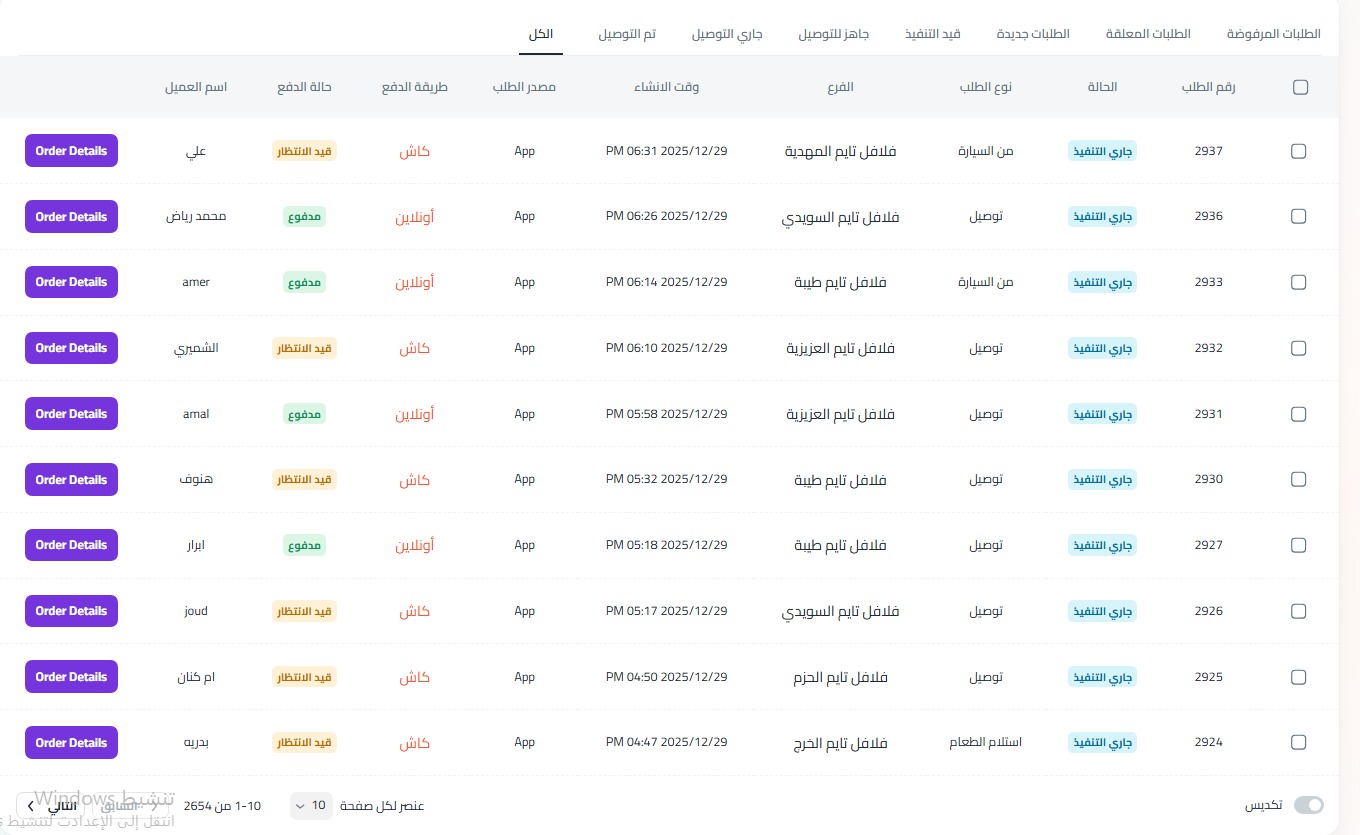This screenshot has height=835, width=1360.
Task: Click the مدفوع payment badge for amal
Action: pyautogui.click(x=304, y=414)
